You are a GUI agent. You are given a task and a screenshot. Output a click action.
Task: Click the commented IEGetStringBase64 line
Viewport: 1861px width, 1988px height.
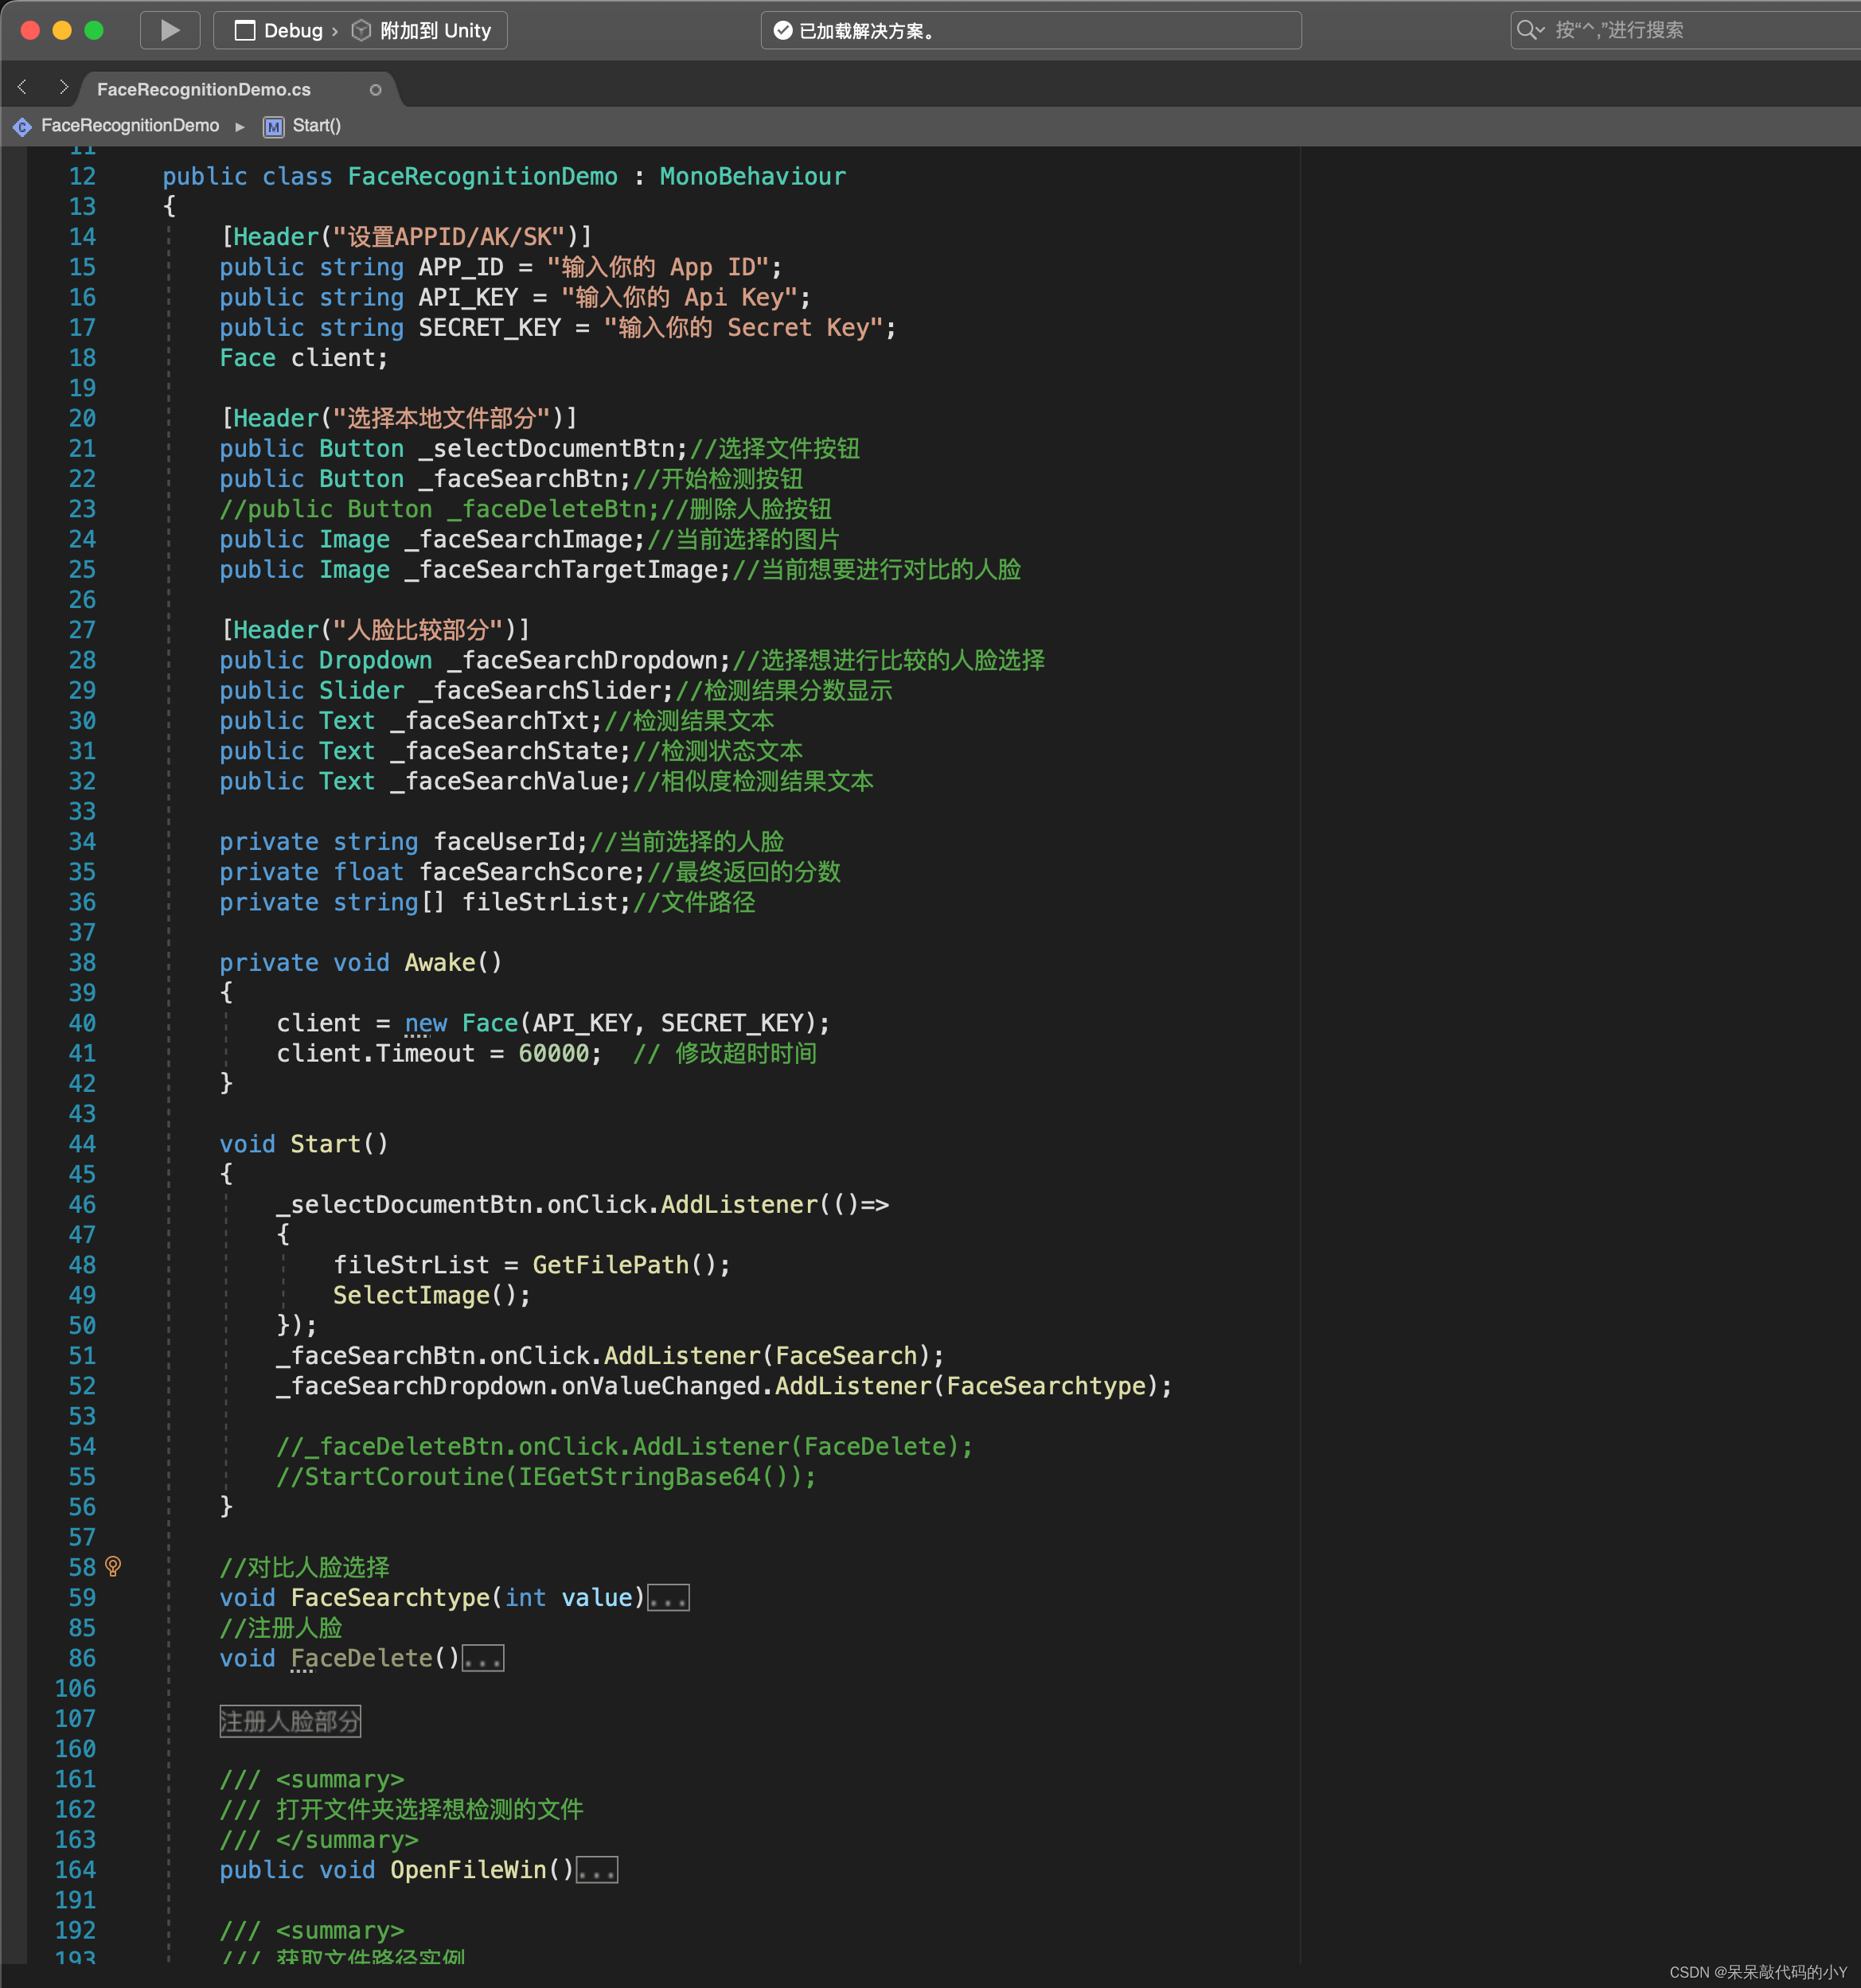click(546, 1476)
